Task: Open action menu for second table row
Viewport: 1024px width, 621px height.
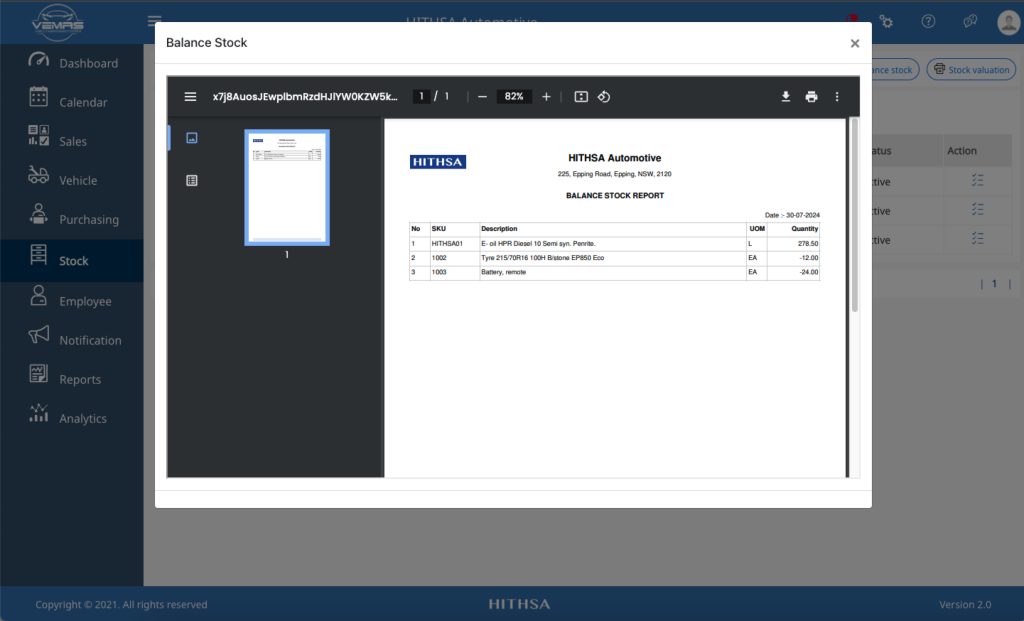Action: (977, 210)
